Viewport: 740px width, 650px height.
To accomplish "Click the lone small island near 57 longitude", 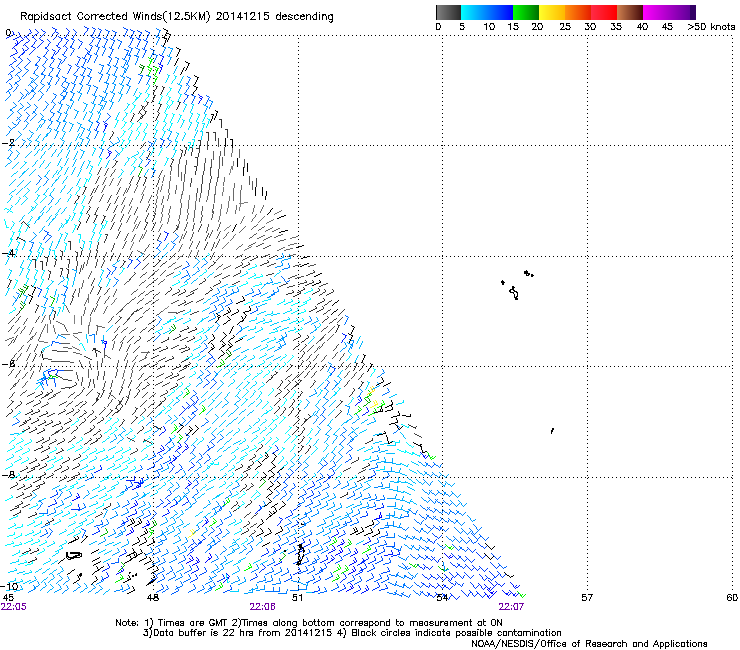I will coord(552,431).
